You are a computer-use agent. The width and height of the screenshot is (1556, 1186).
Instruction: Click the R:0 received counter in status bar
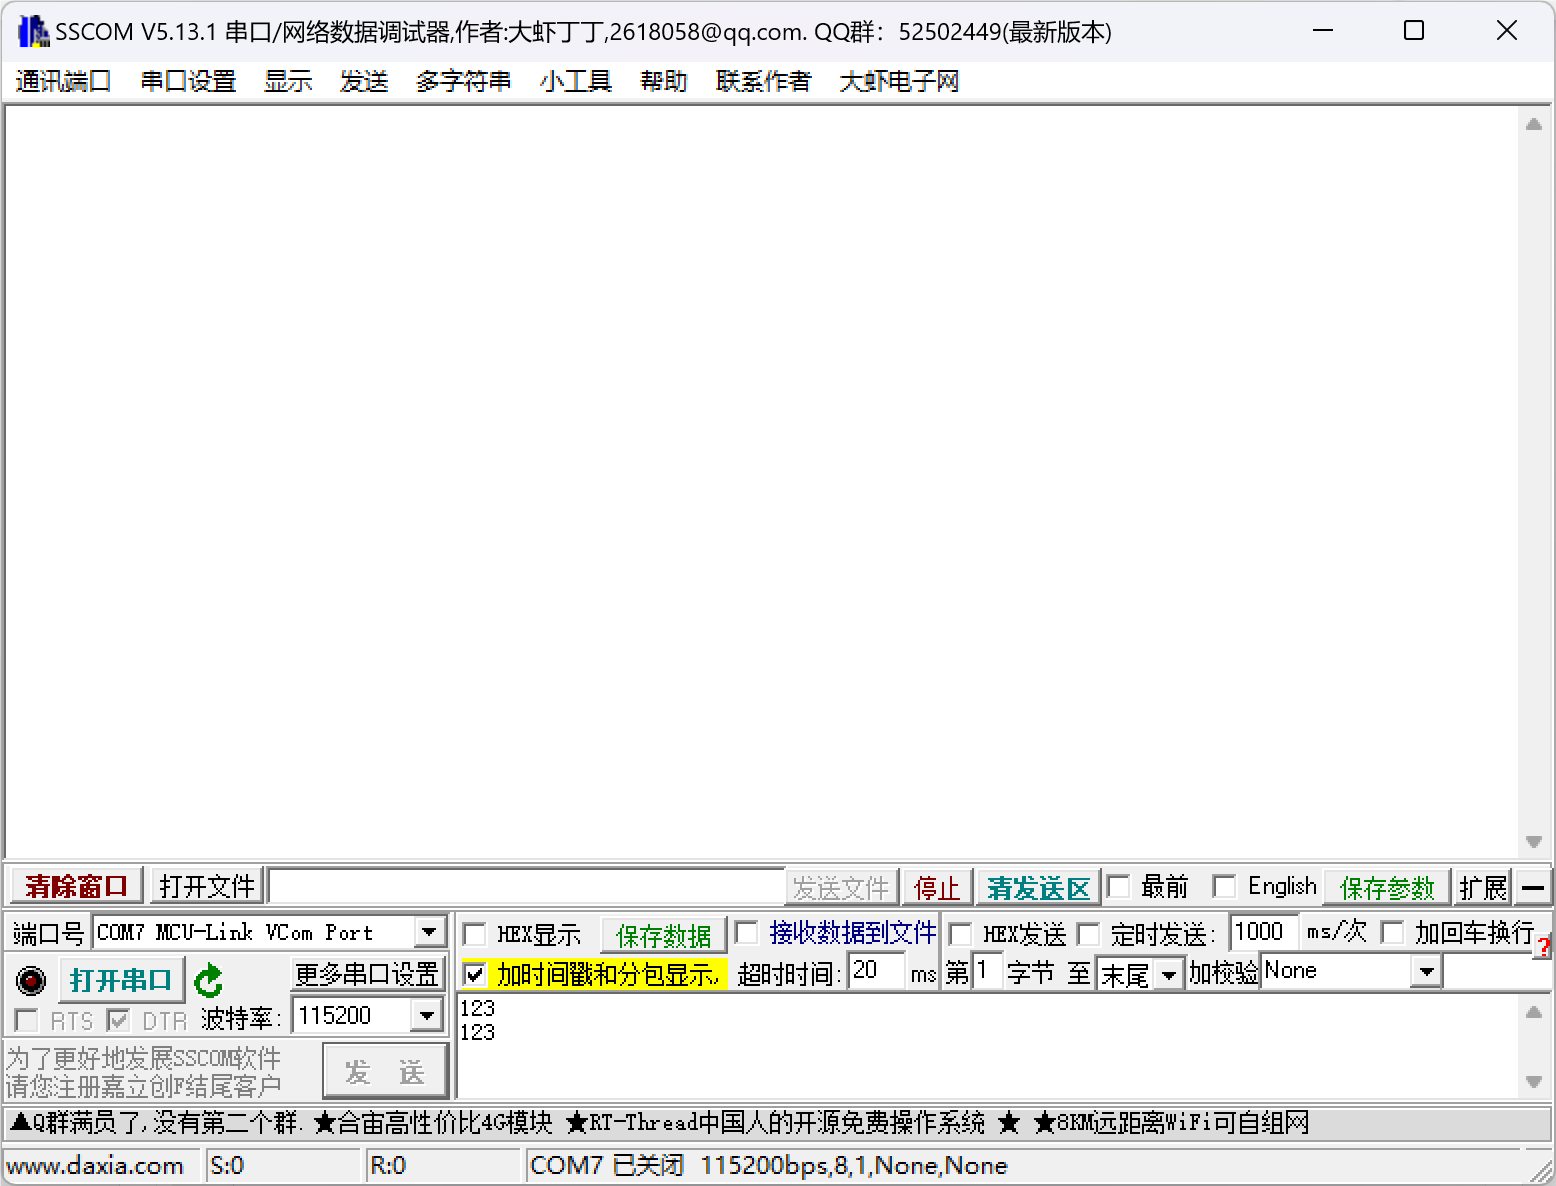coord(443,1166)
